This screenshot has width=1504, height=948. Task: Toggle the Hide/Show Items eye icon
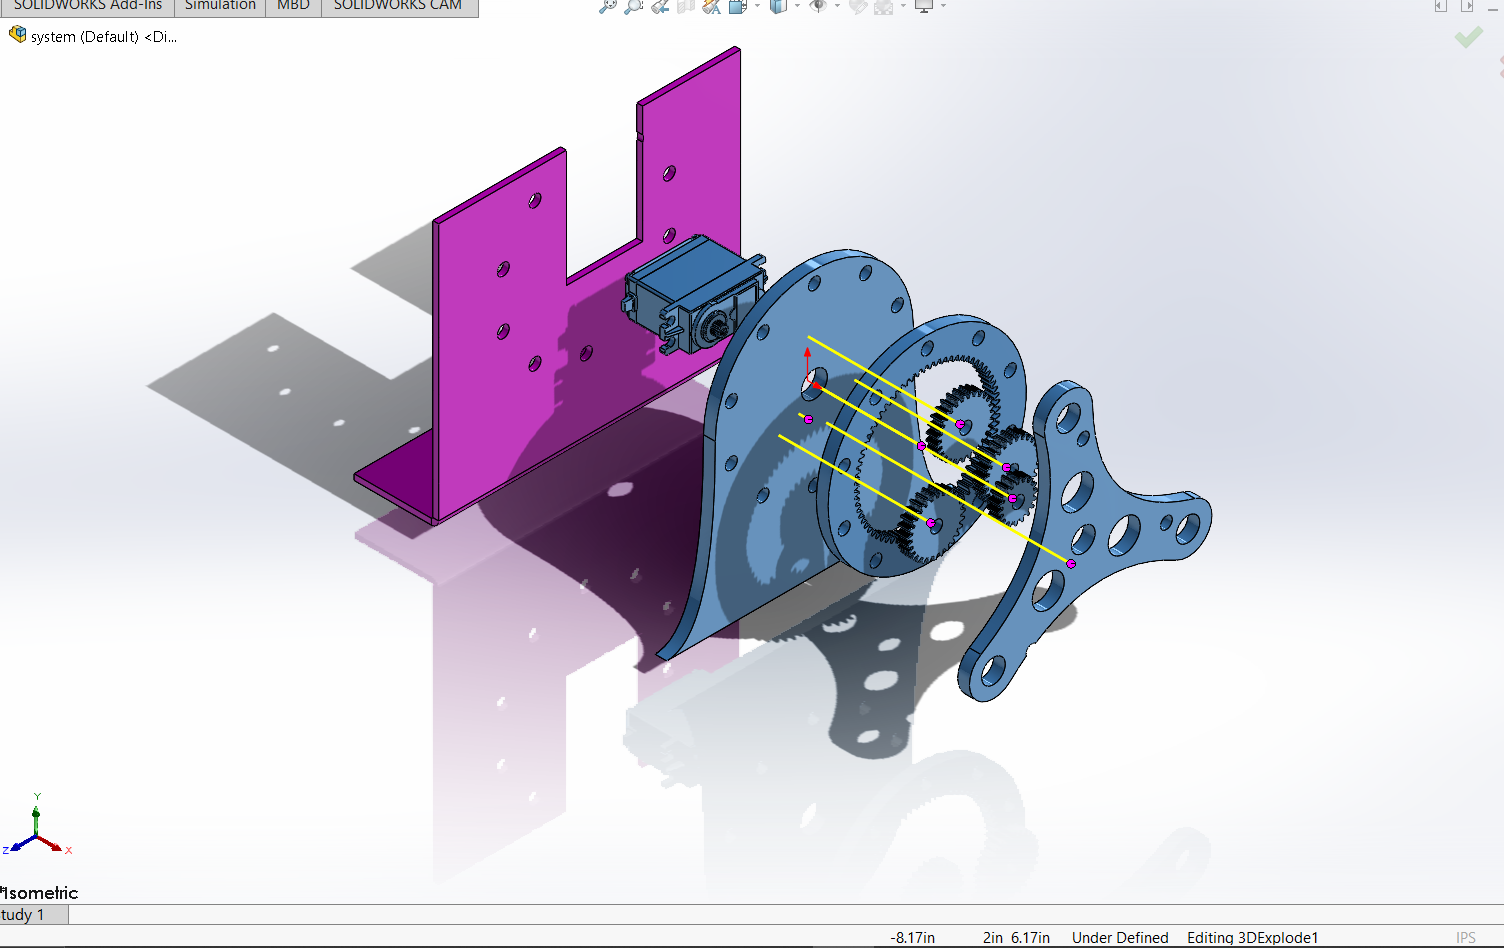[818, 5]
